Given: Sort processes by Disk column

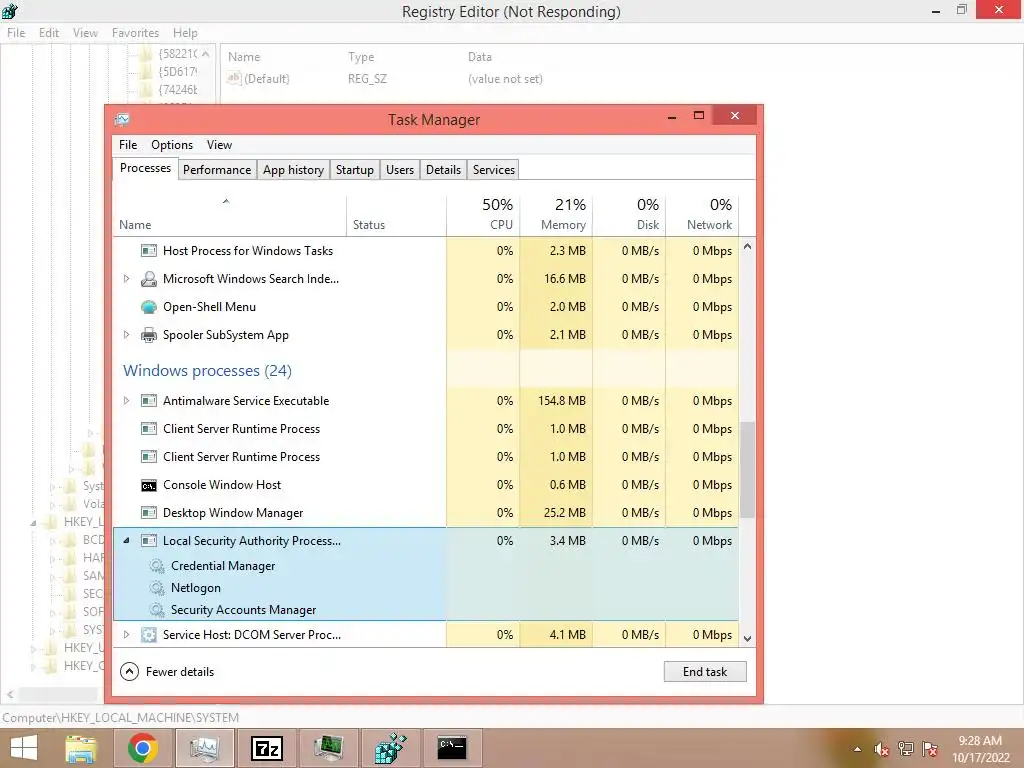Looking at the screenshot, I should point(630,216).
